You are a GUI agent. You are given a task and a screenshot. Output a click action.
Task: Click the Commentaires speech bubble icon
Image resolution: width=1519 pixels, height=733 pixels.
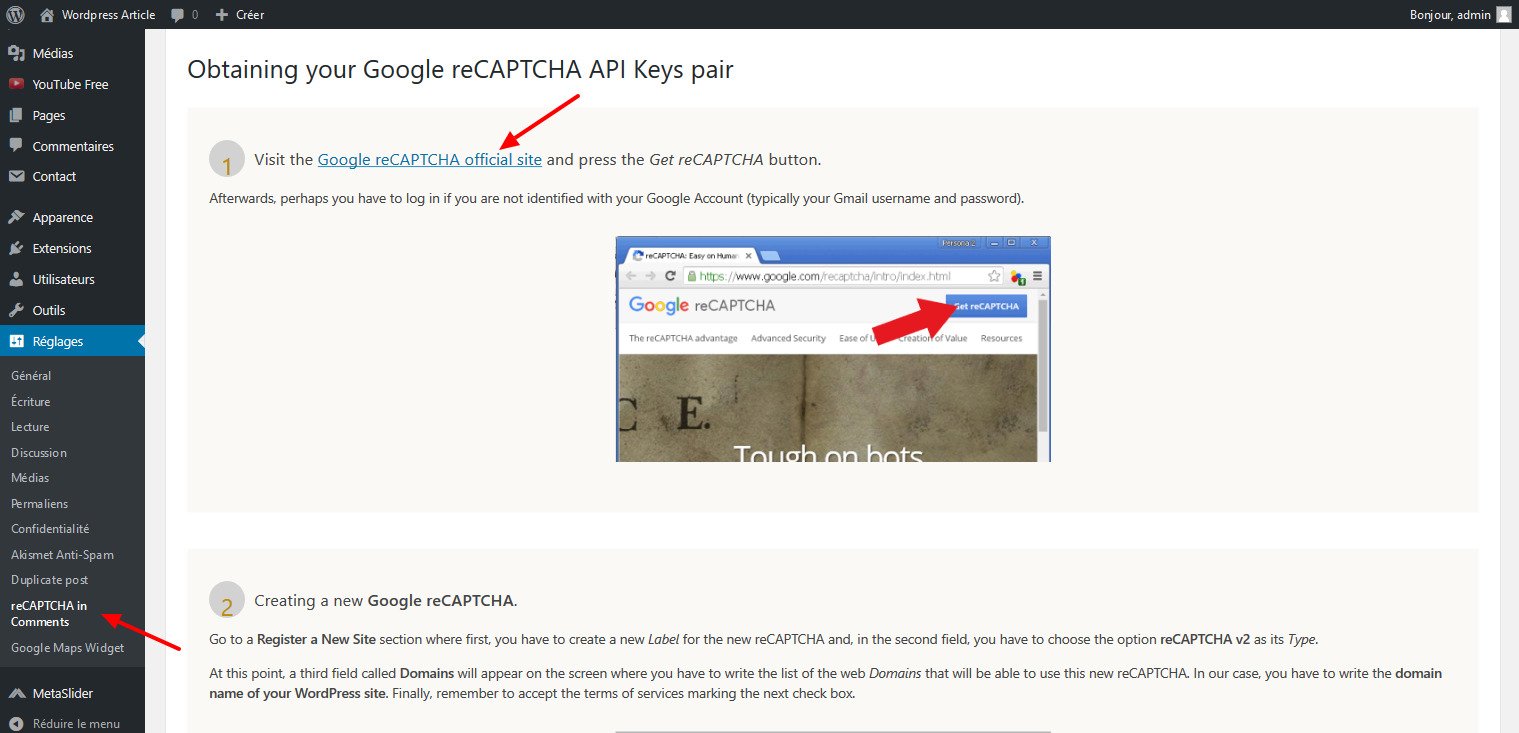pyautogui.click(x=16, y=146)
